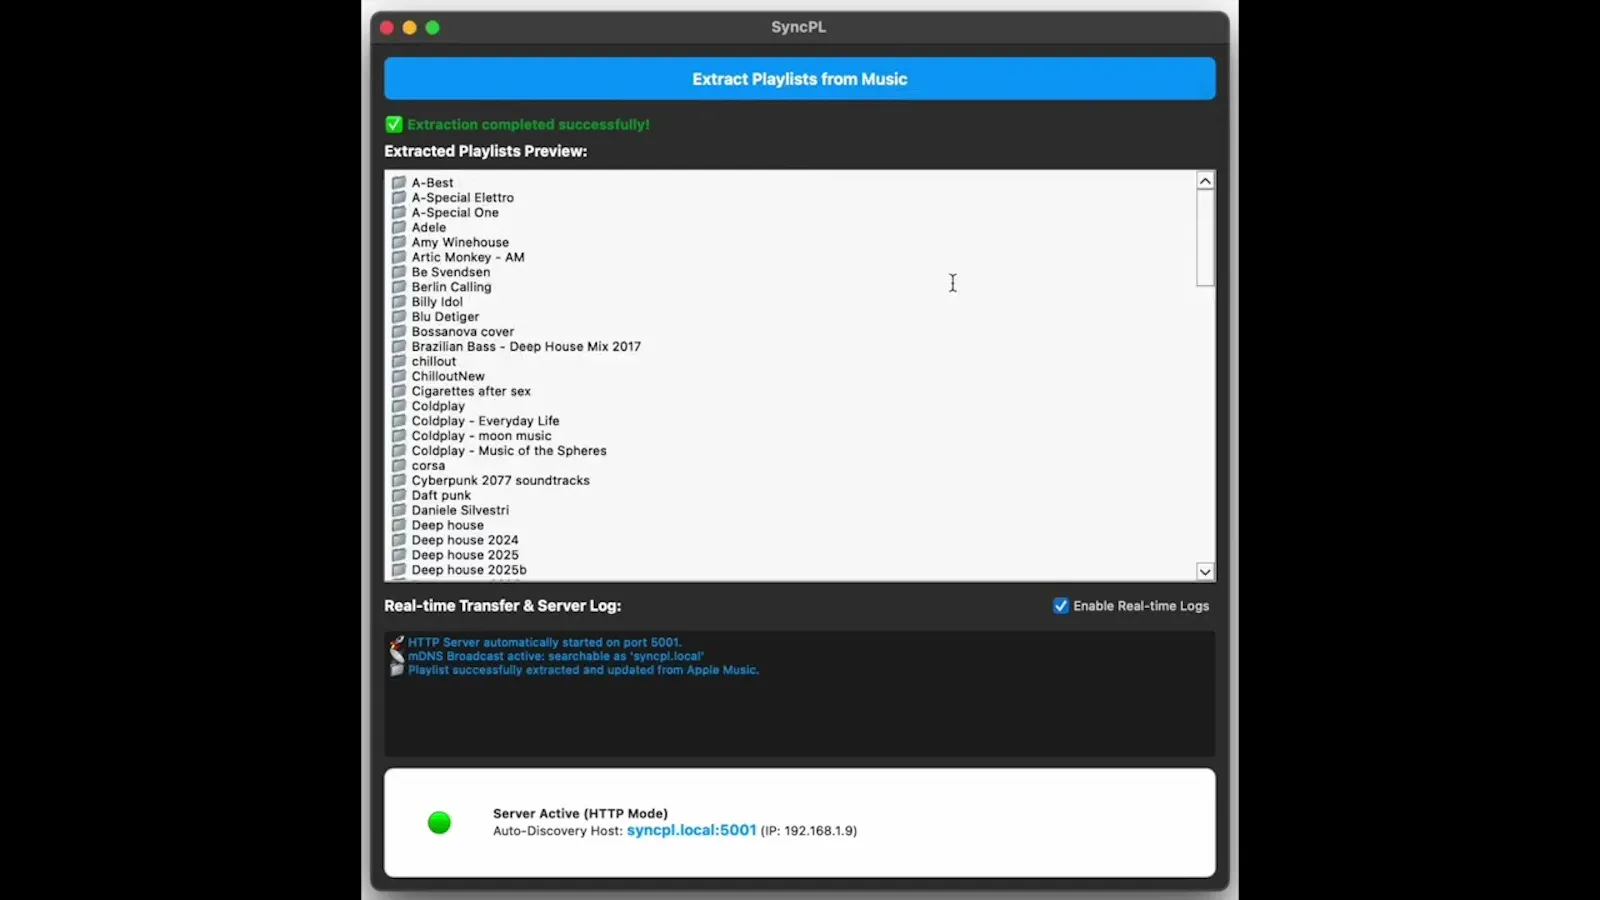The height and width of the screenshot is (900, 1600).
Task: Click the folder icon beside Bossanova cover
Action: pos(399,332)
